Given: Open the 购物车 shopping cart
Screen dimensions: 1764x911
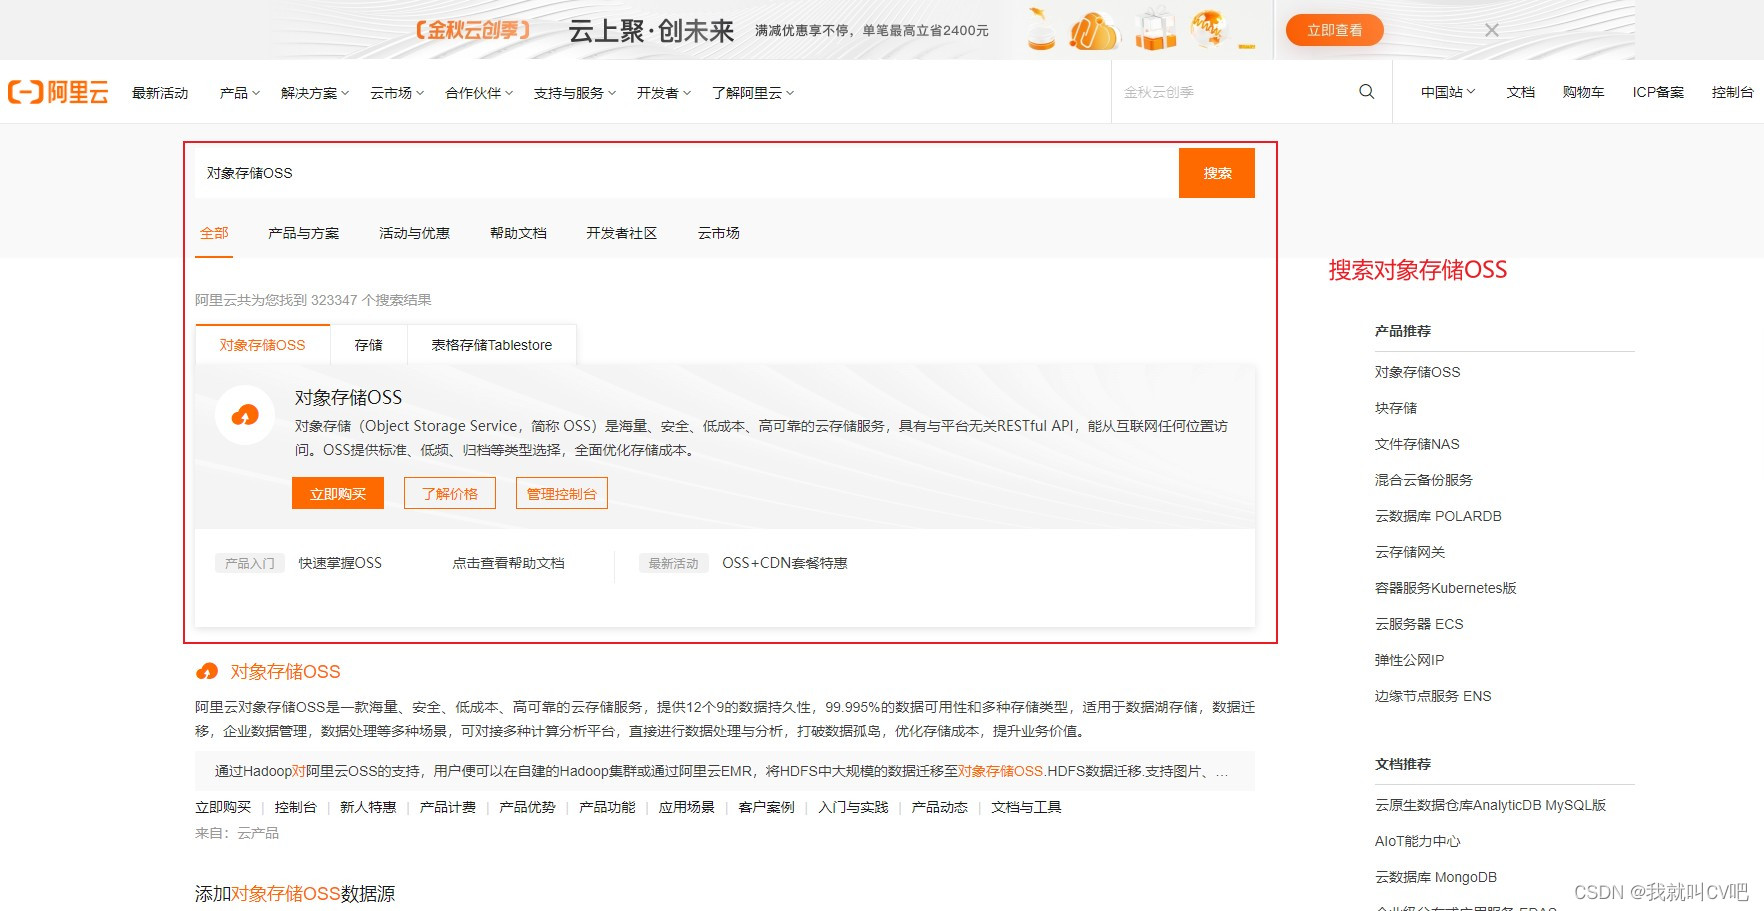Looking at the screenshot, I should click(x=1583, y=92).
